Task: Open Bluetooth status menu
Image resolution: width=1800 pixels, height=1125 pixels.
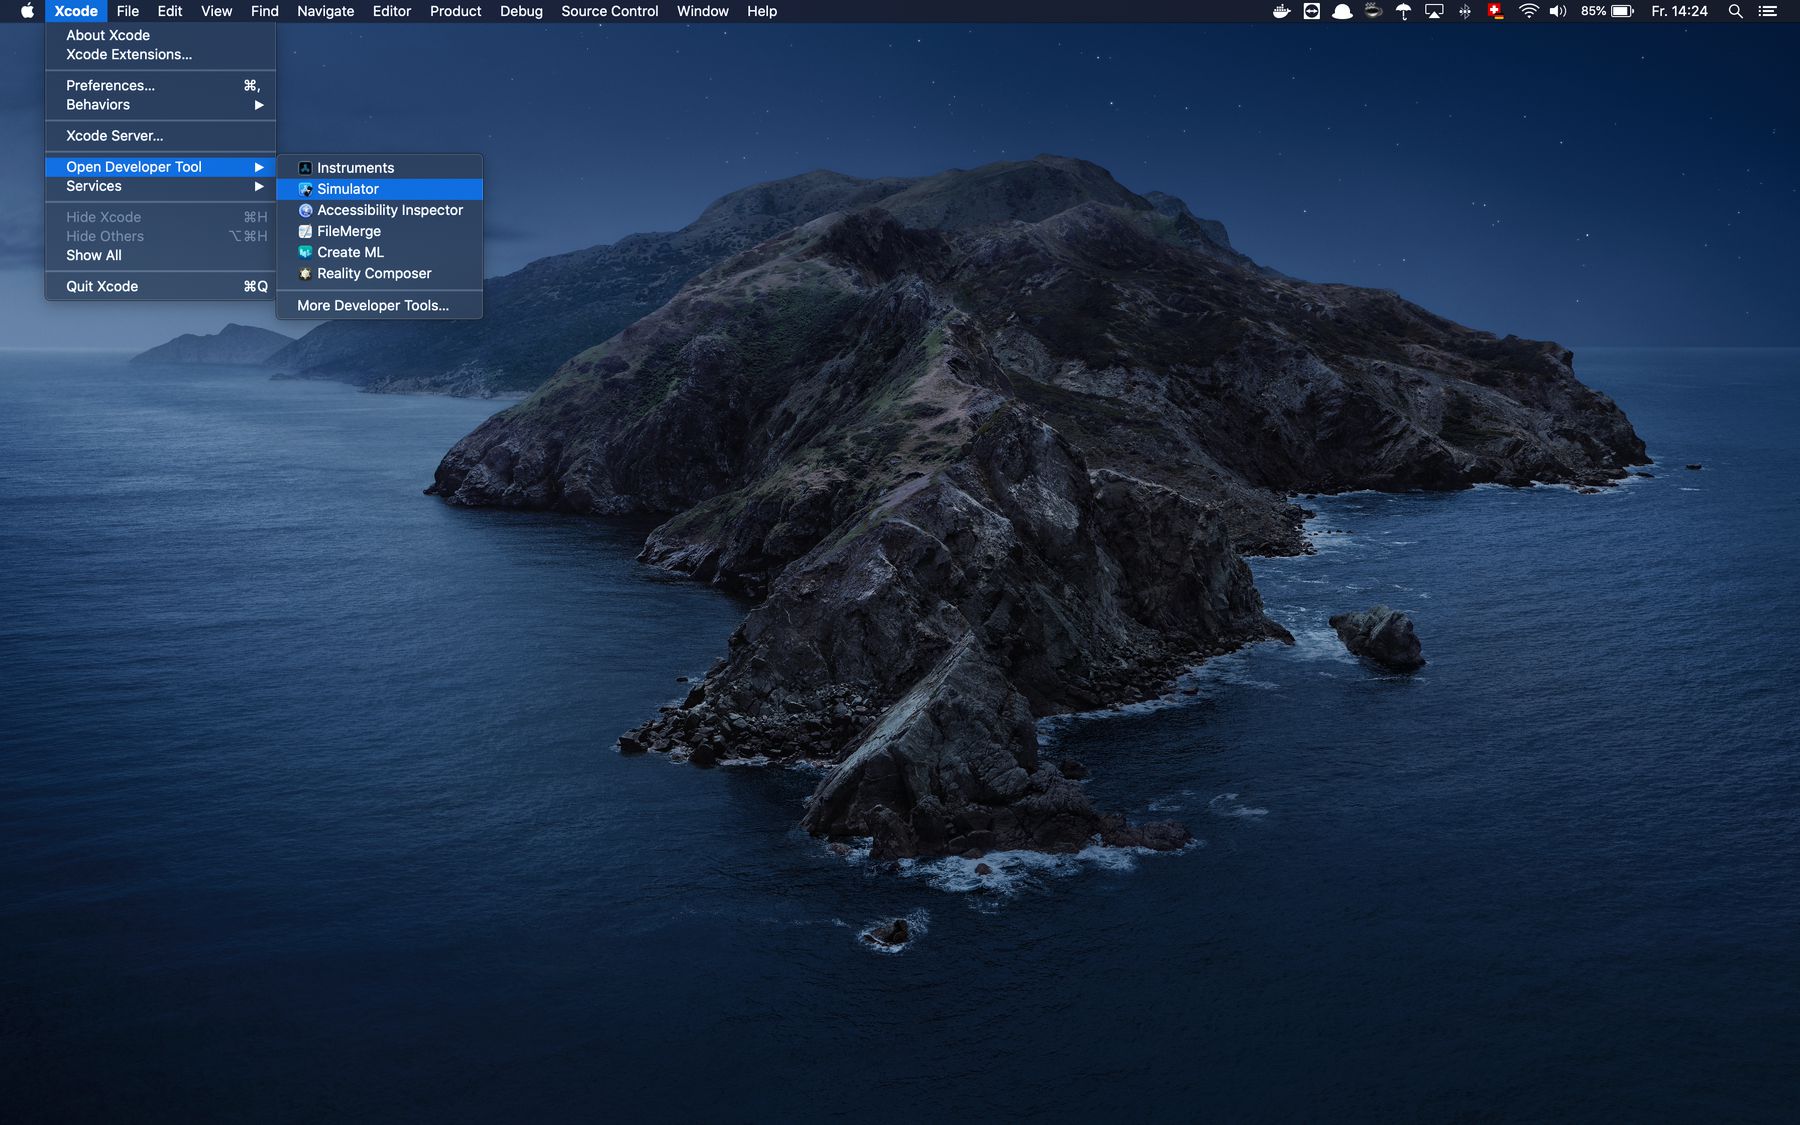Action: coord(1464,11)
